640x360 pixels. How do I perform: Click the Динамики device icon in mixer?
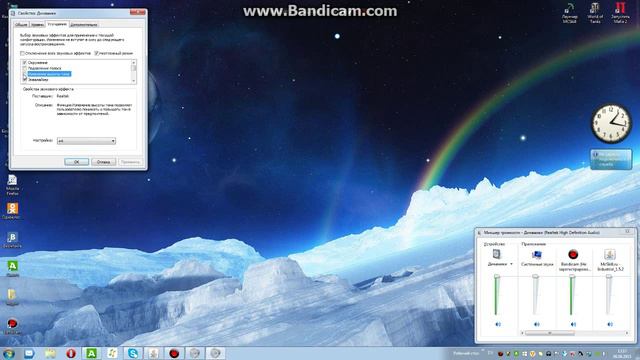[497, 254]
